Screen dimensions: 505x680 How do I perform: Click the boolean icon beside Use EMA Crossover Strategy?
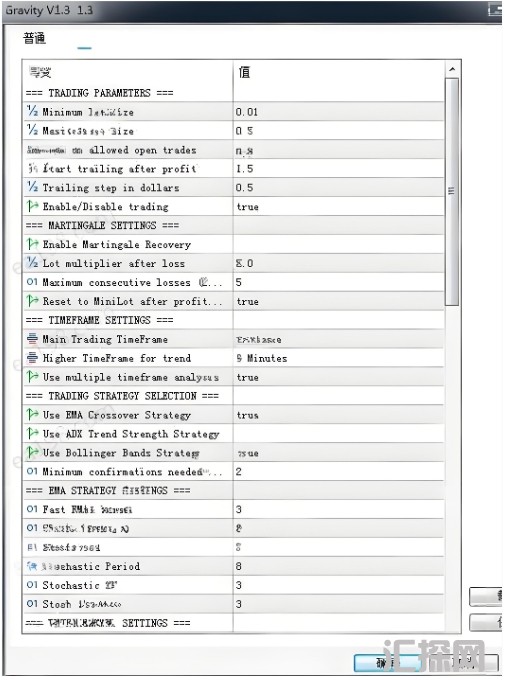pyautogui.click(x=33, y=414)
